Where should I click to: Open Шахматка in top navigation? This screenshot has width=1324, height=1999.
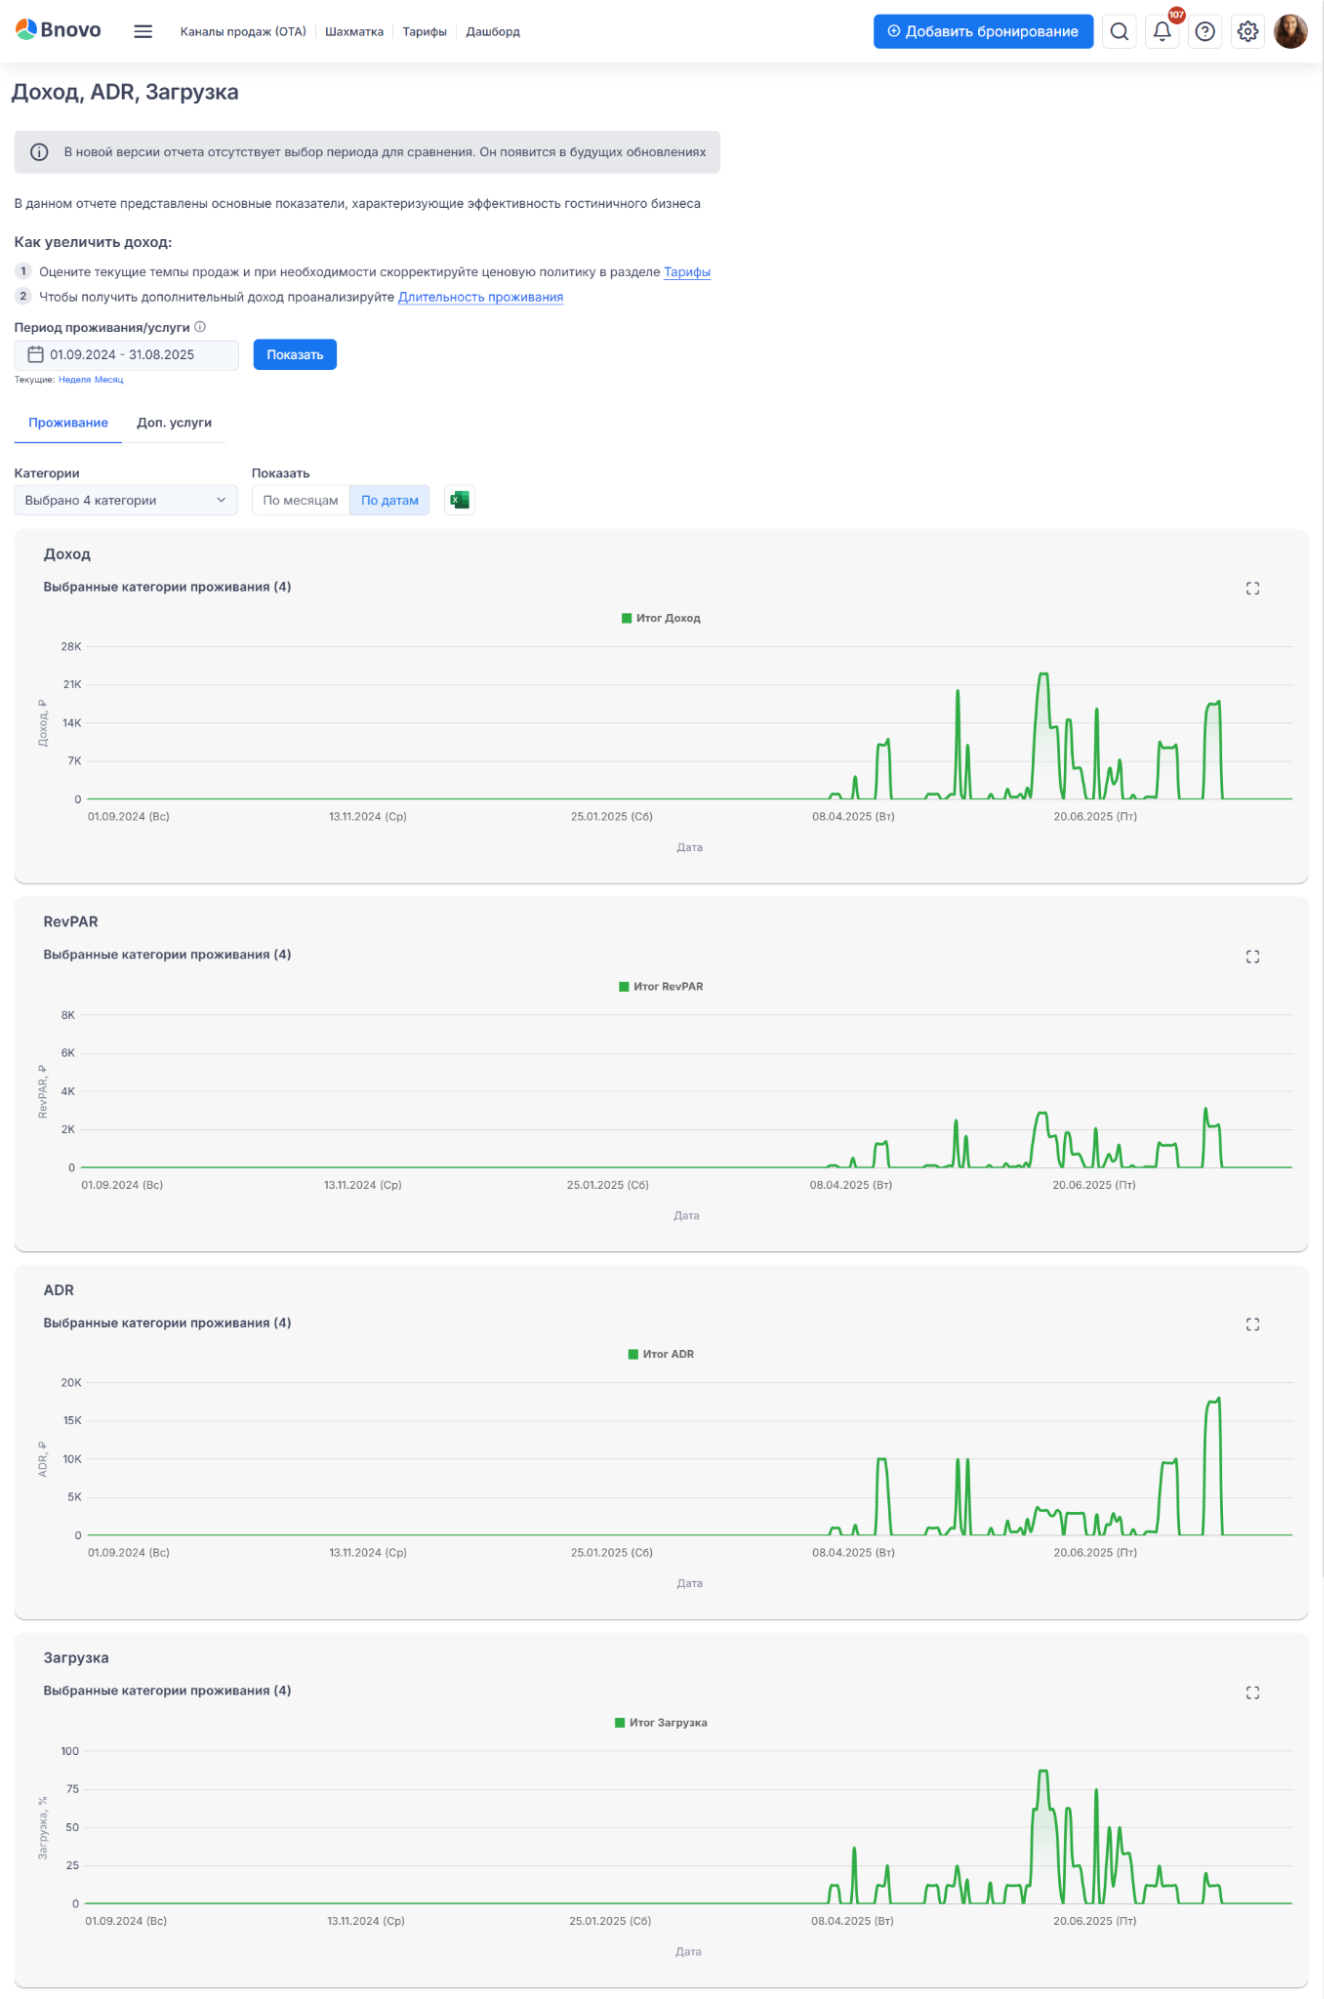[354, 32]
